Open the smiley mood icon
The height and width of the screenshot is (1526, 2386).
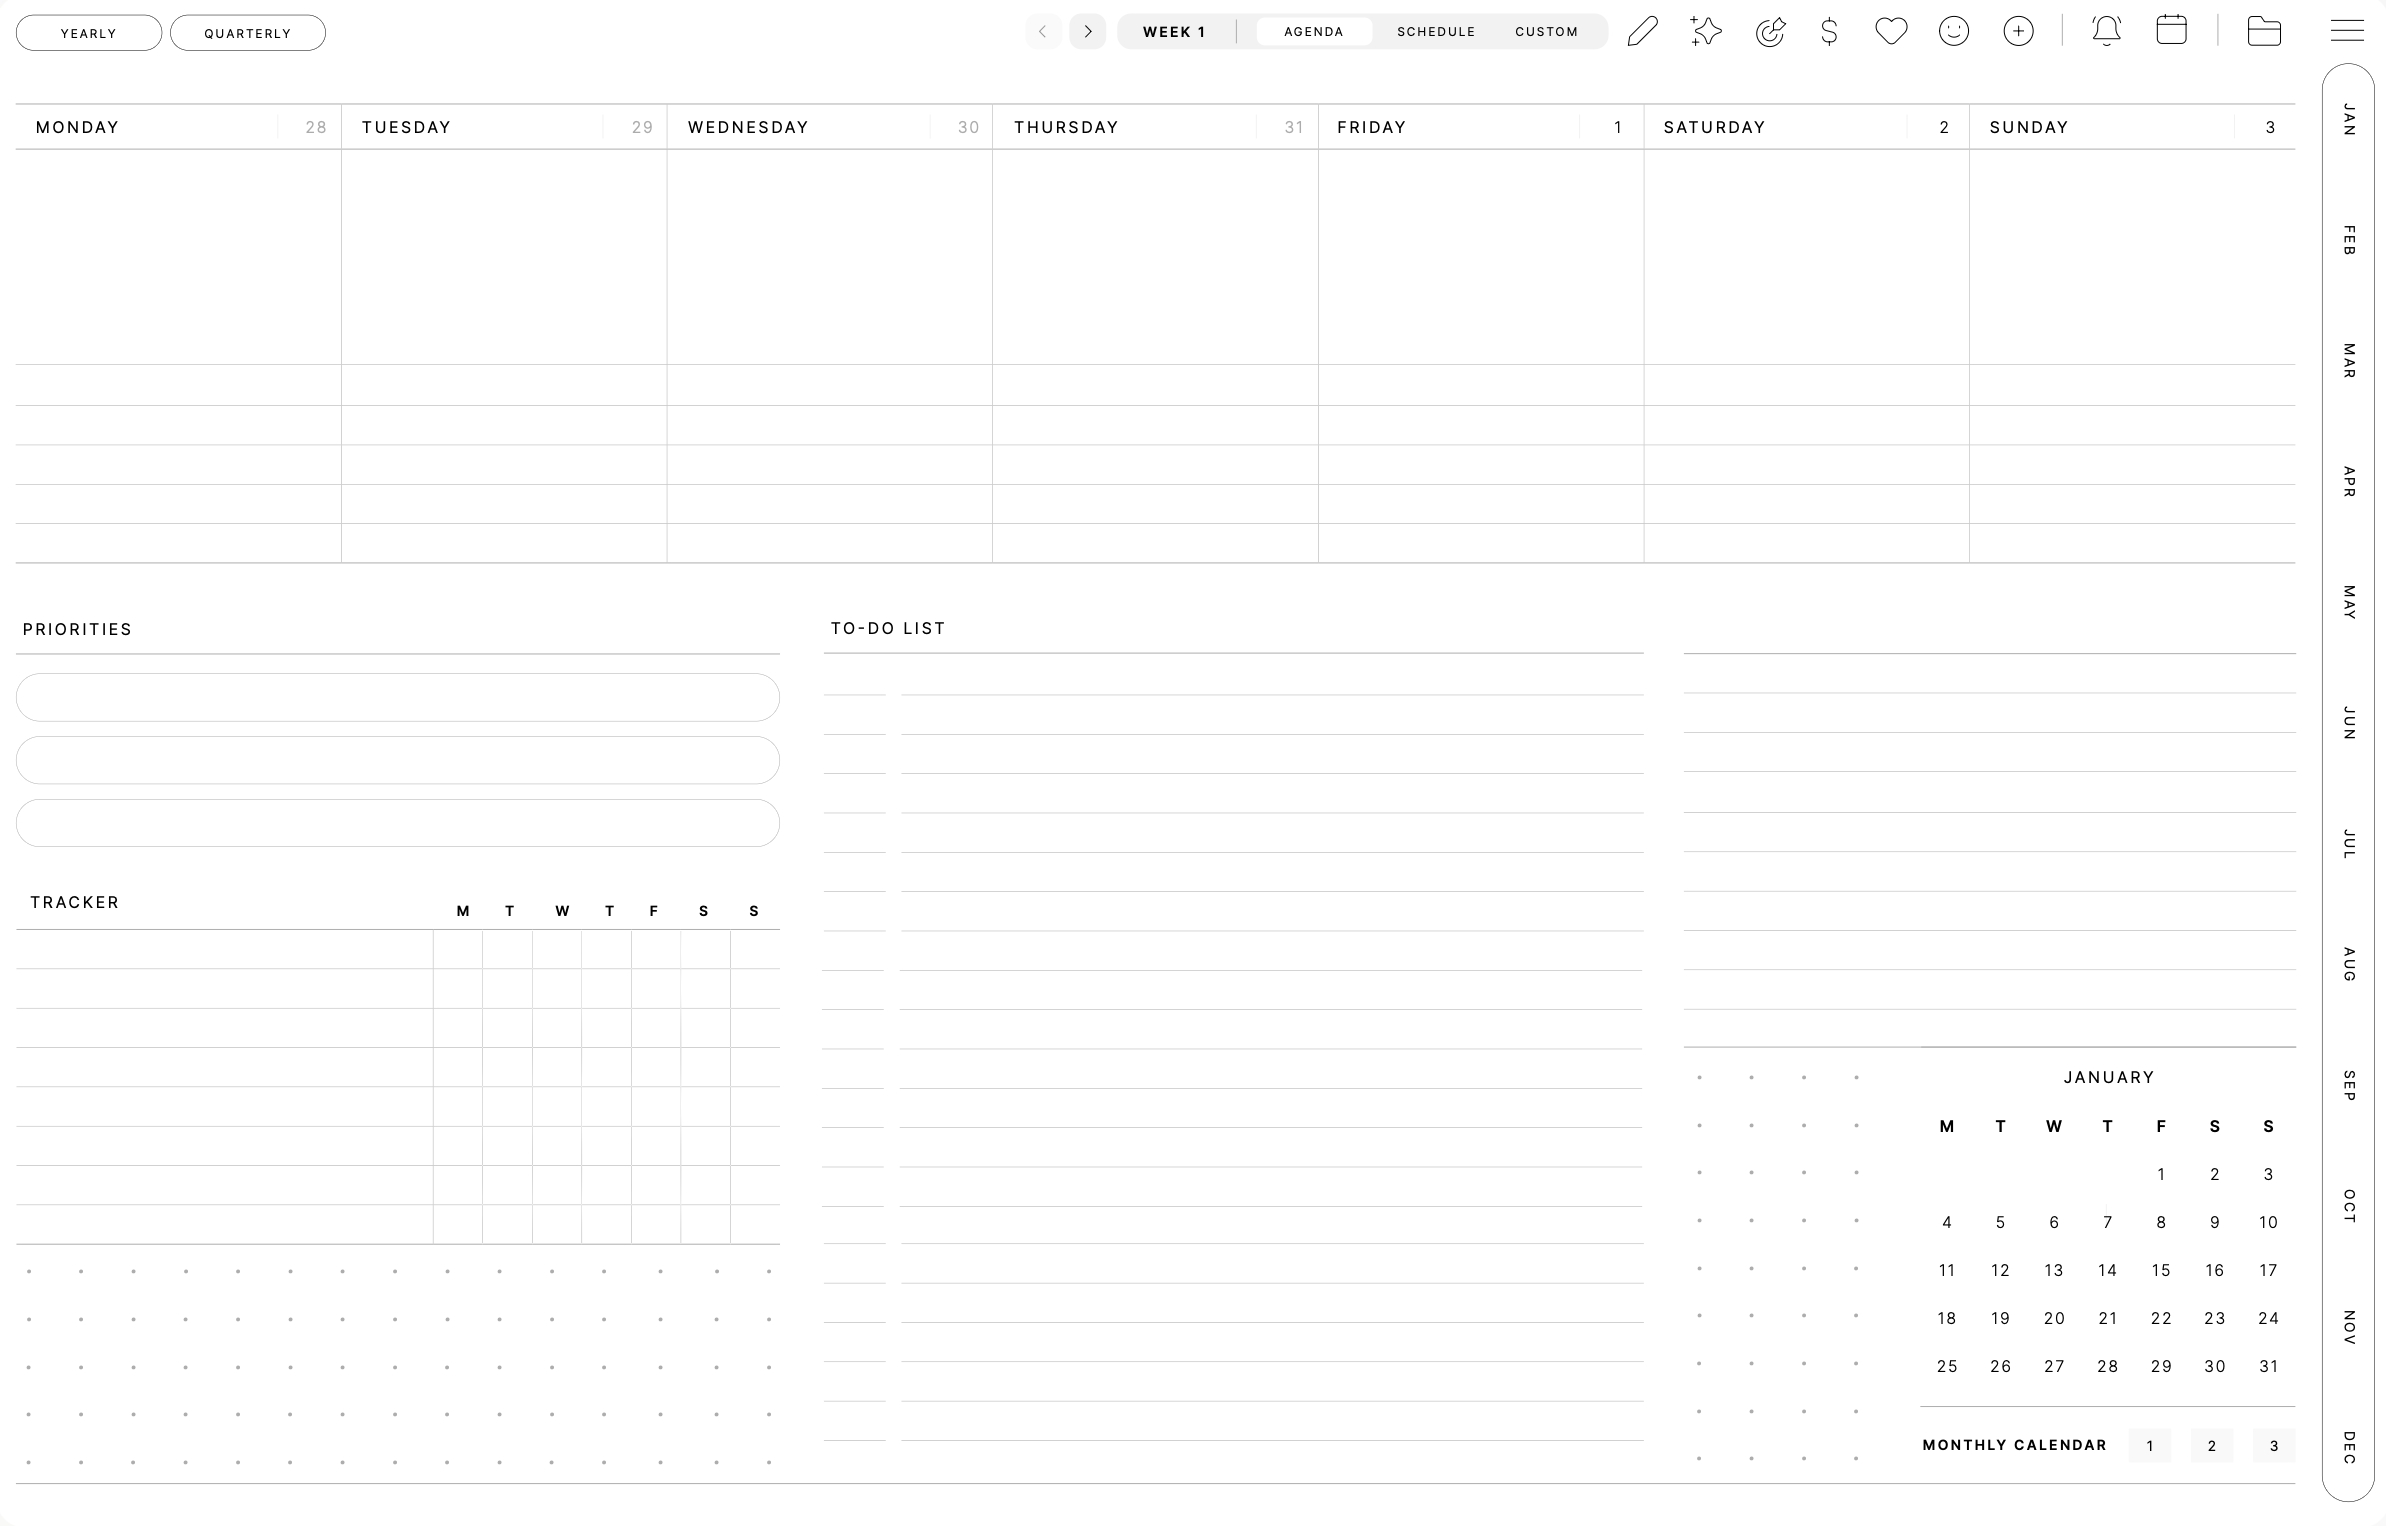coord(1953,32)
